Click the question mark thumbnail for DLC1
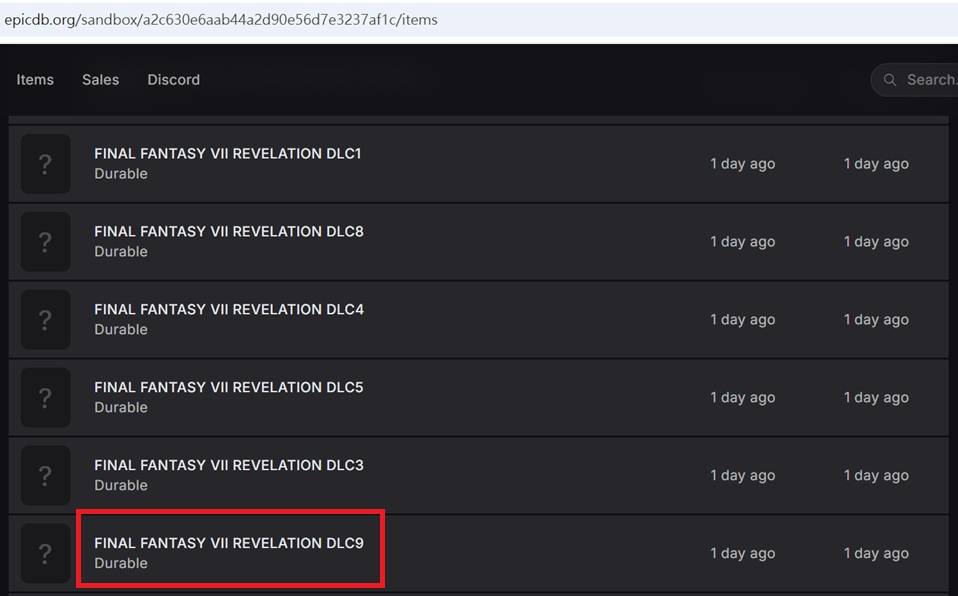The image size is (958, 596). [45, 164]
